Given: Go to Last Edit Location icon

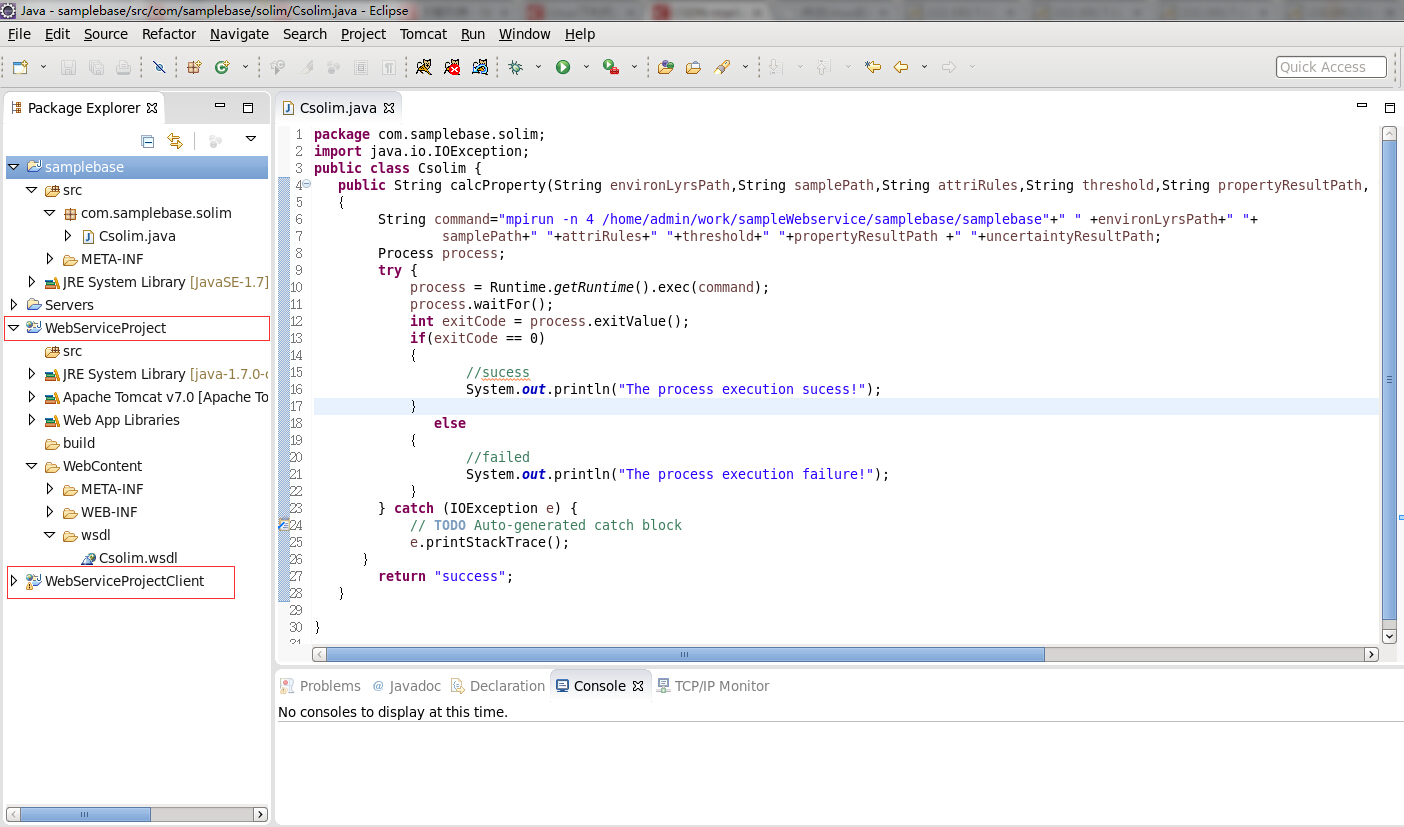Looking at the screenshot, I should tap(873, 67).
